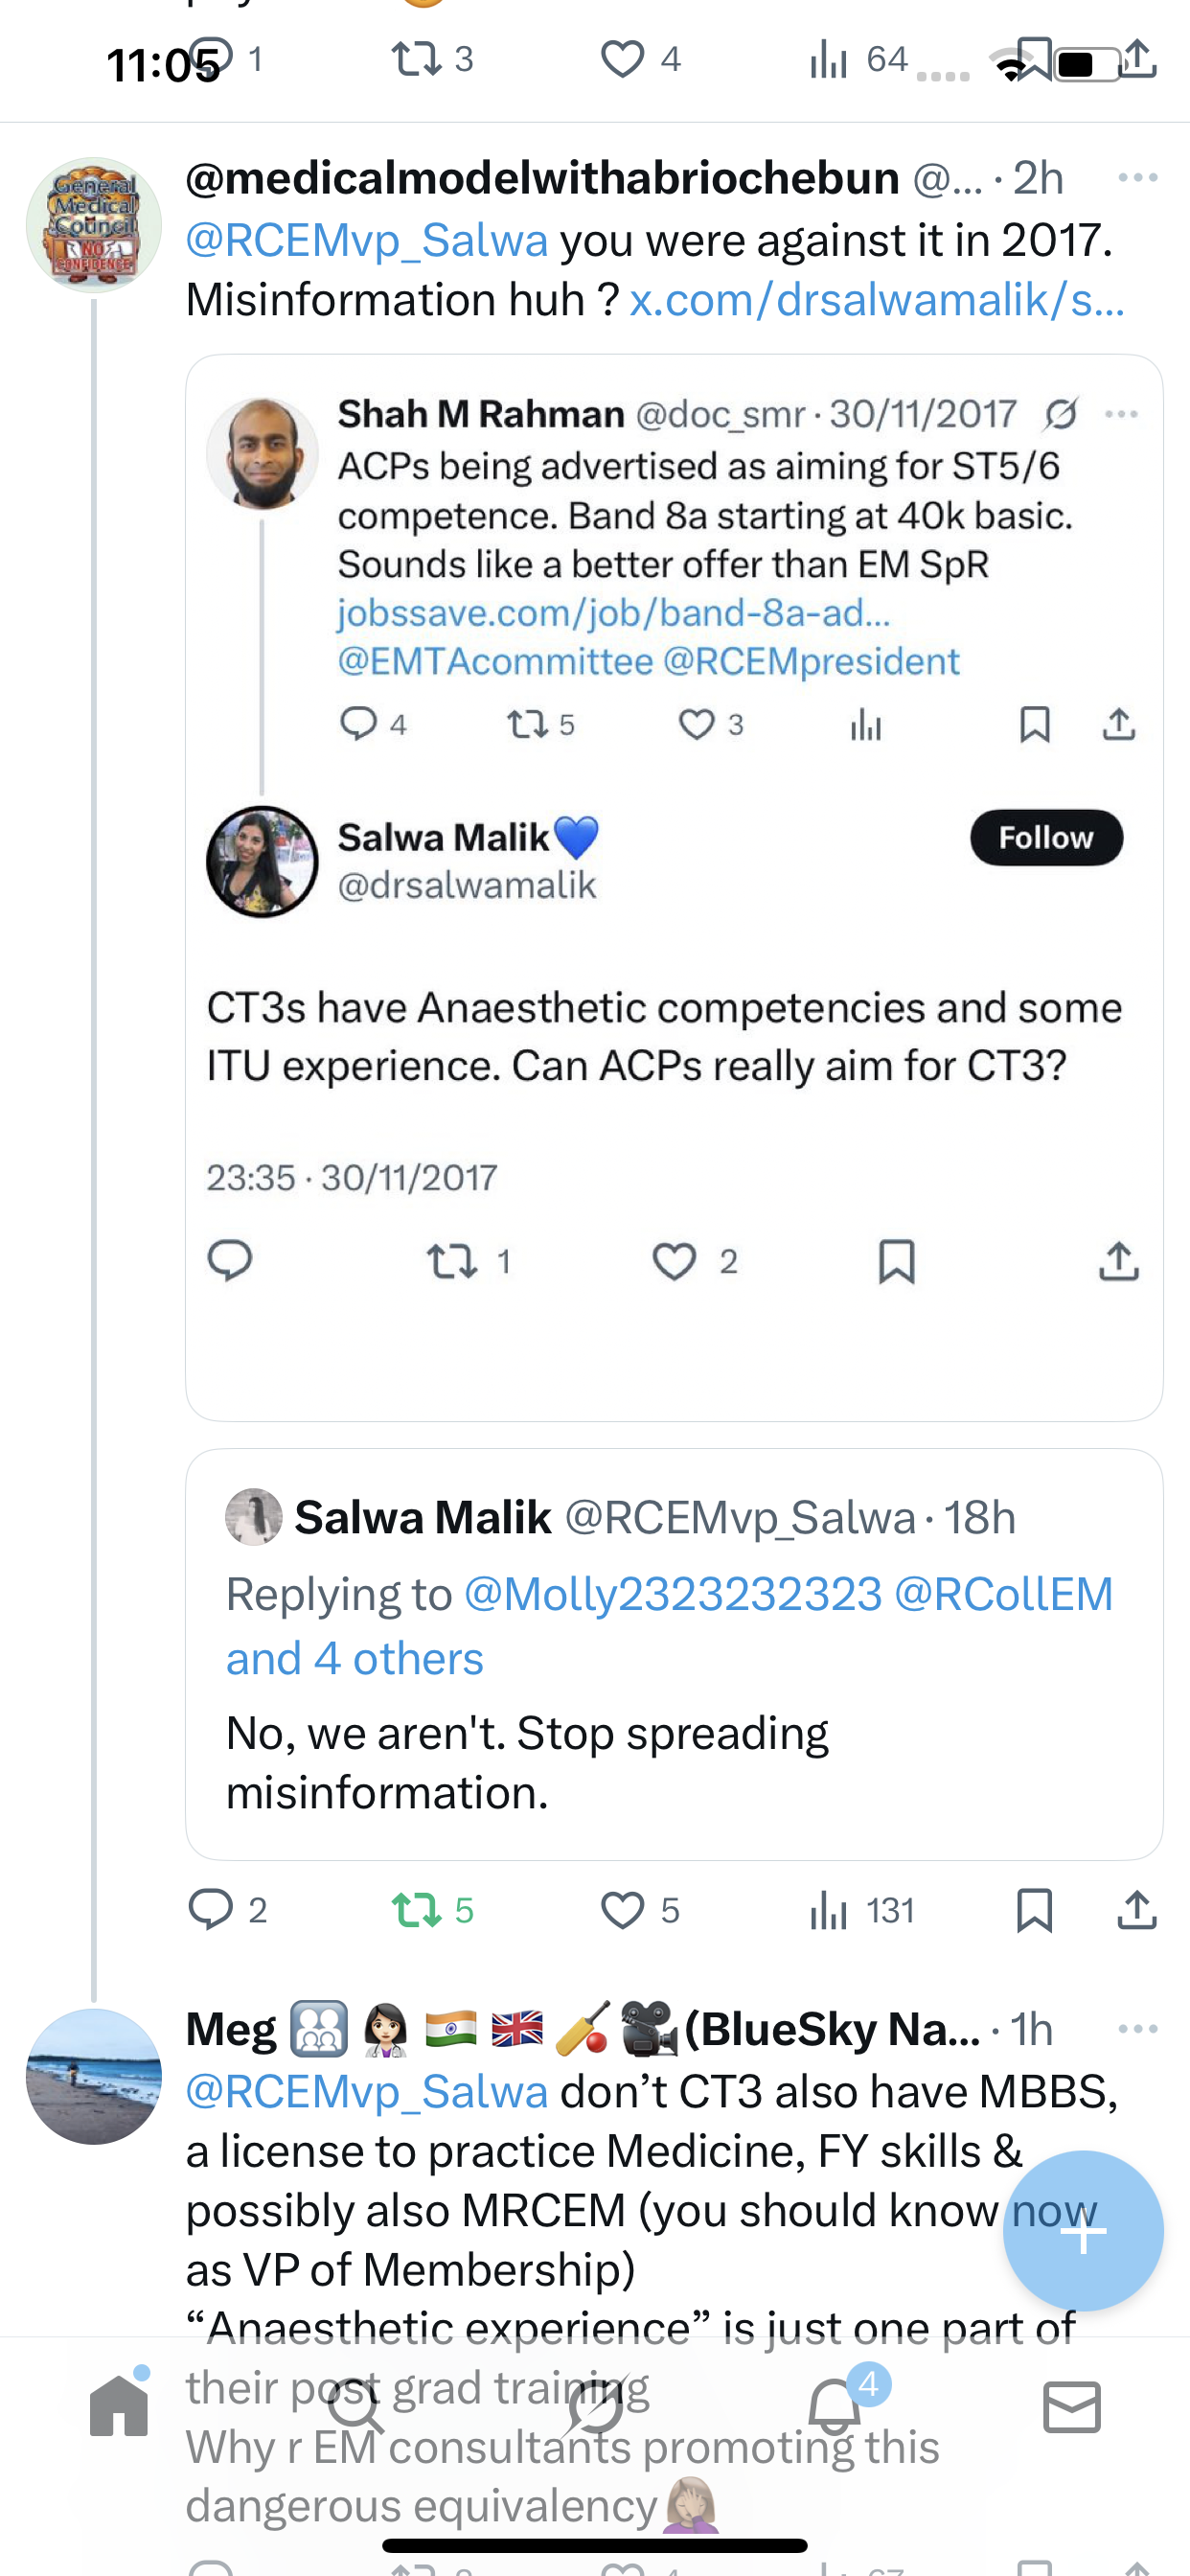Image resolution: width=1190 pixels, height=2576 pixels.
Task: Open @medicalmodelwithabriochebun profile picture
Action: (94, 225)
